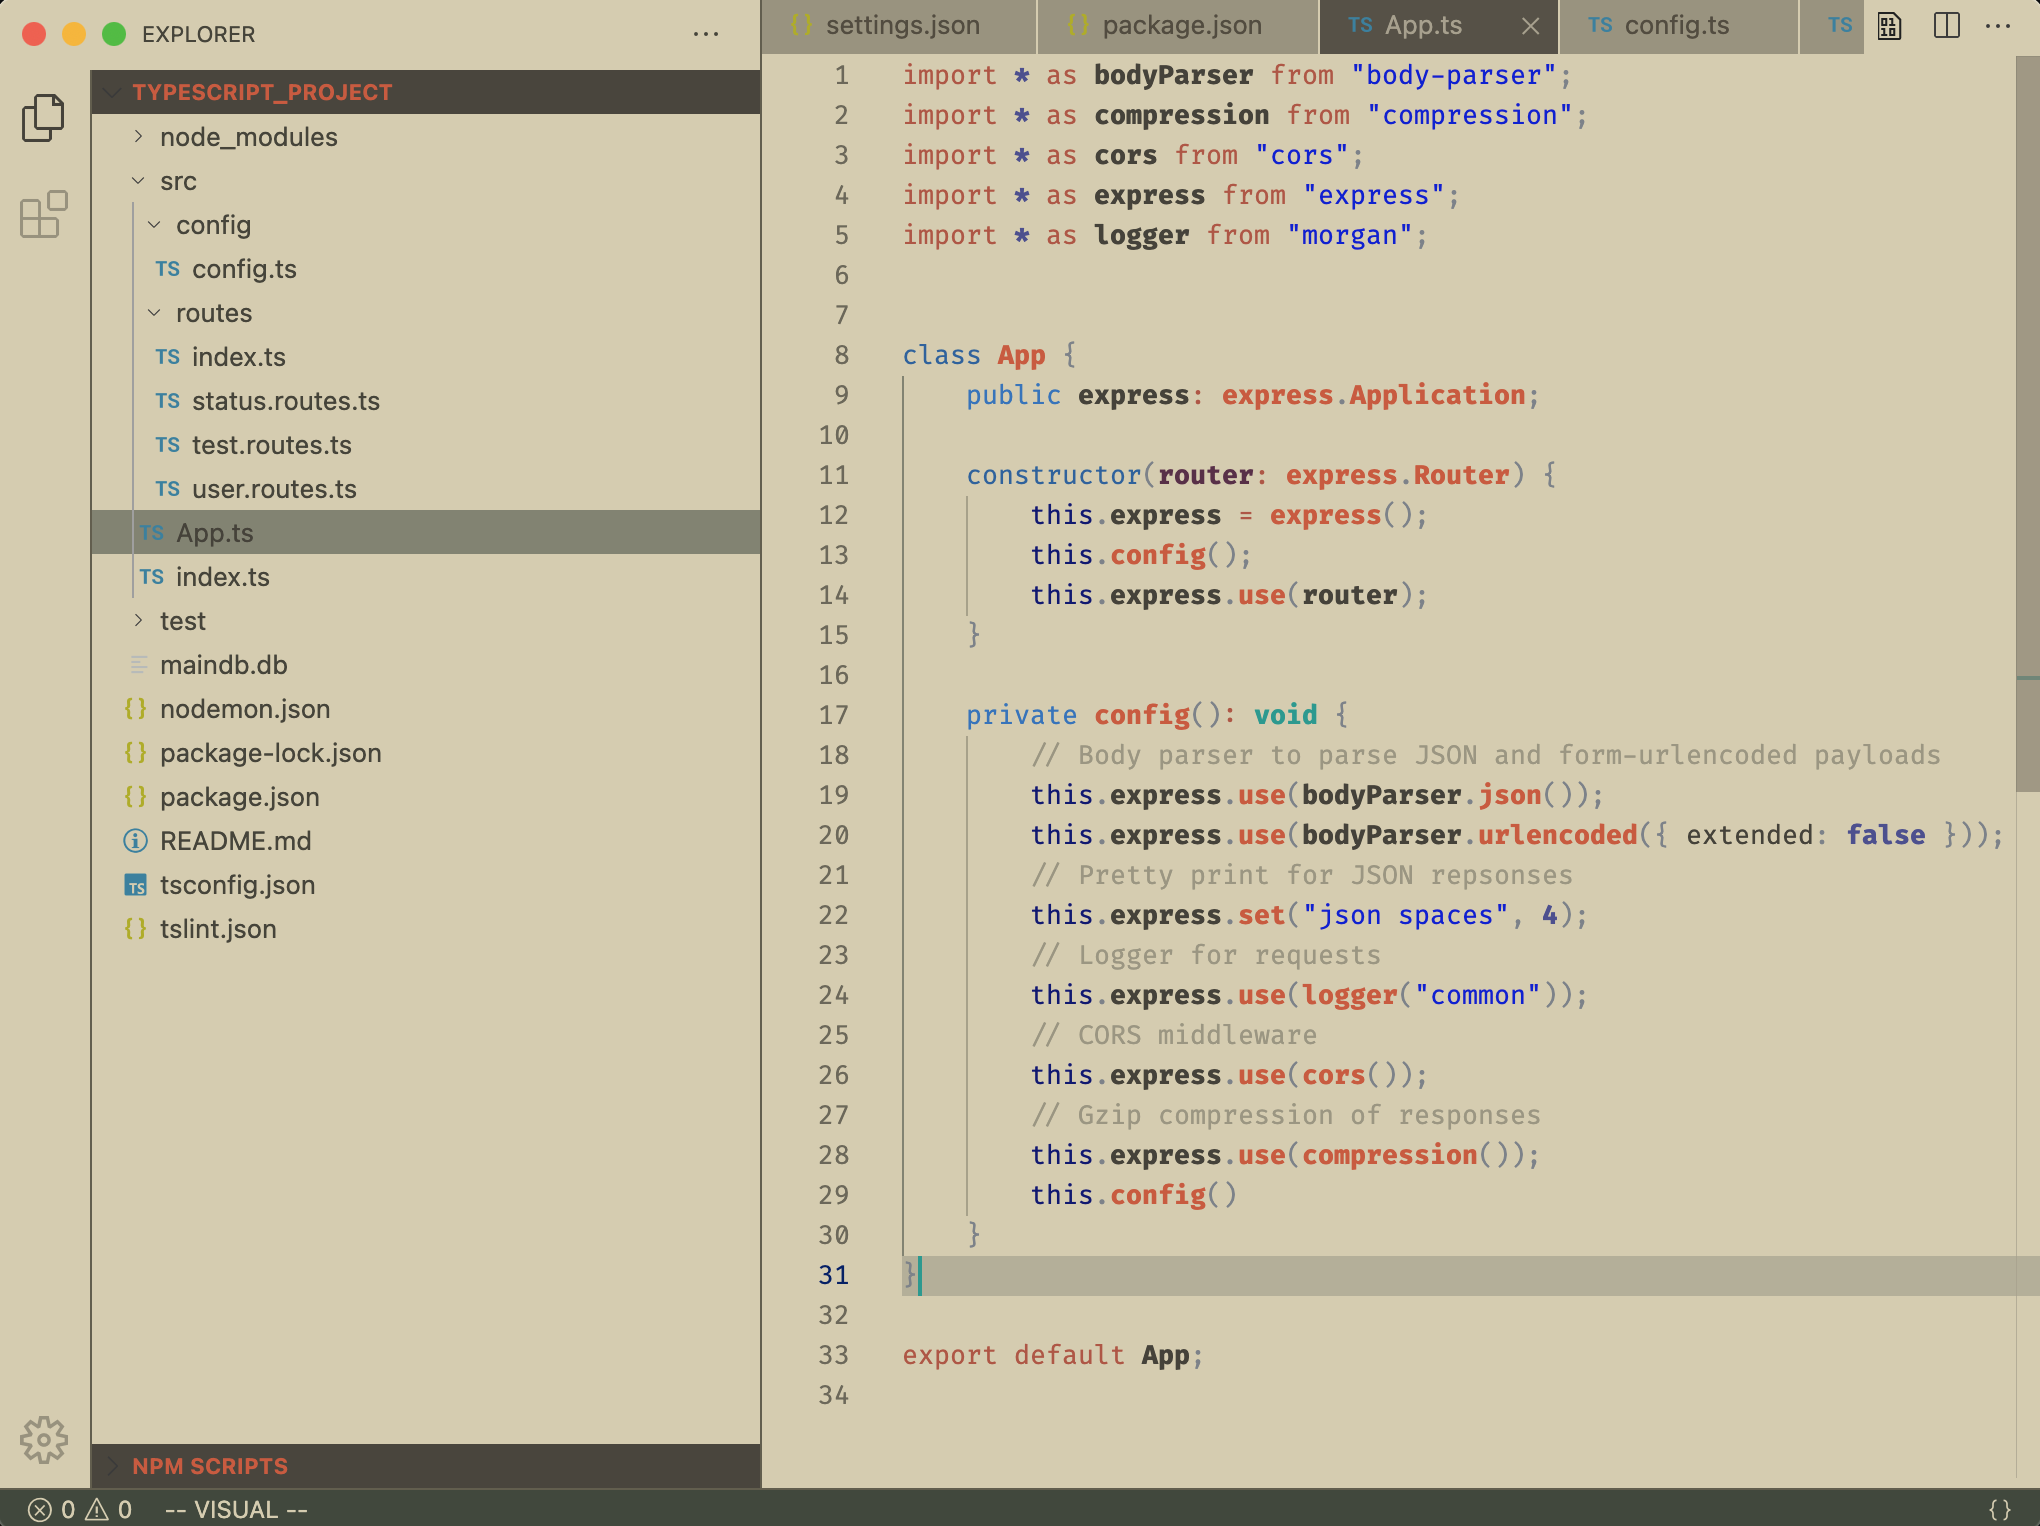Collapse the config folder
Image resolution: width=2040 pixels, height=1526 pixels.
426,225
